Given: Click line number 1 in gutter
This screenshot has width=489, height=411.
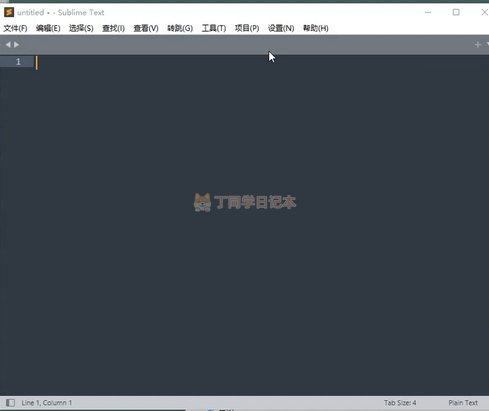Looking at the screenshot, I should (18, 62).
